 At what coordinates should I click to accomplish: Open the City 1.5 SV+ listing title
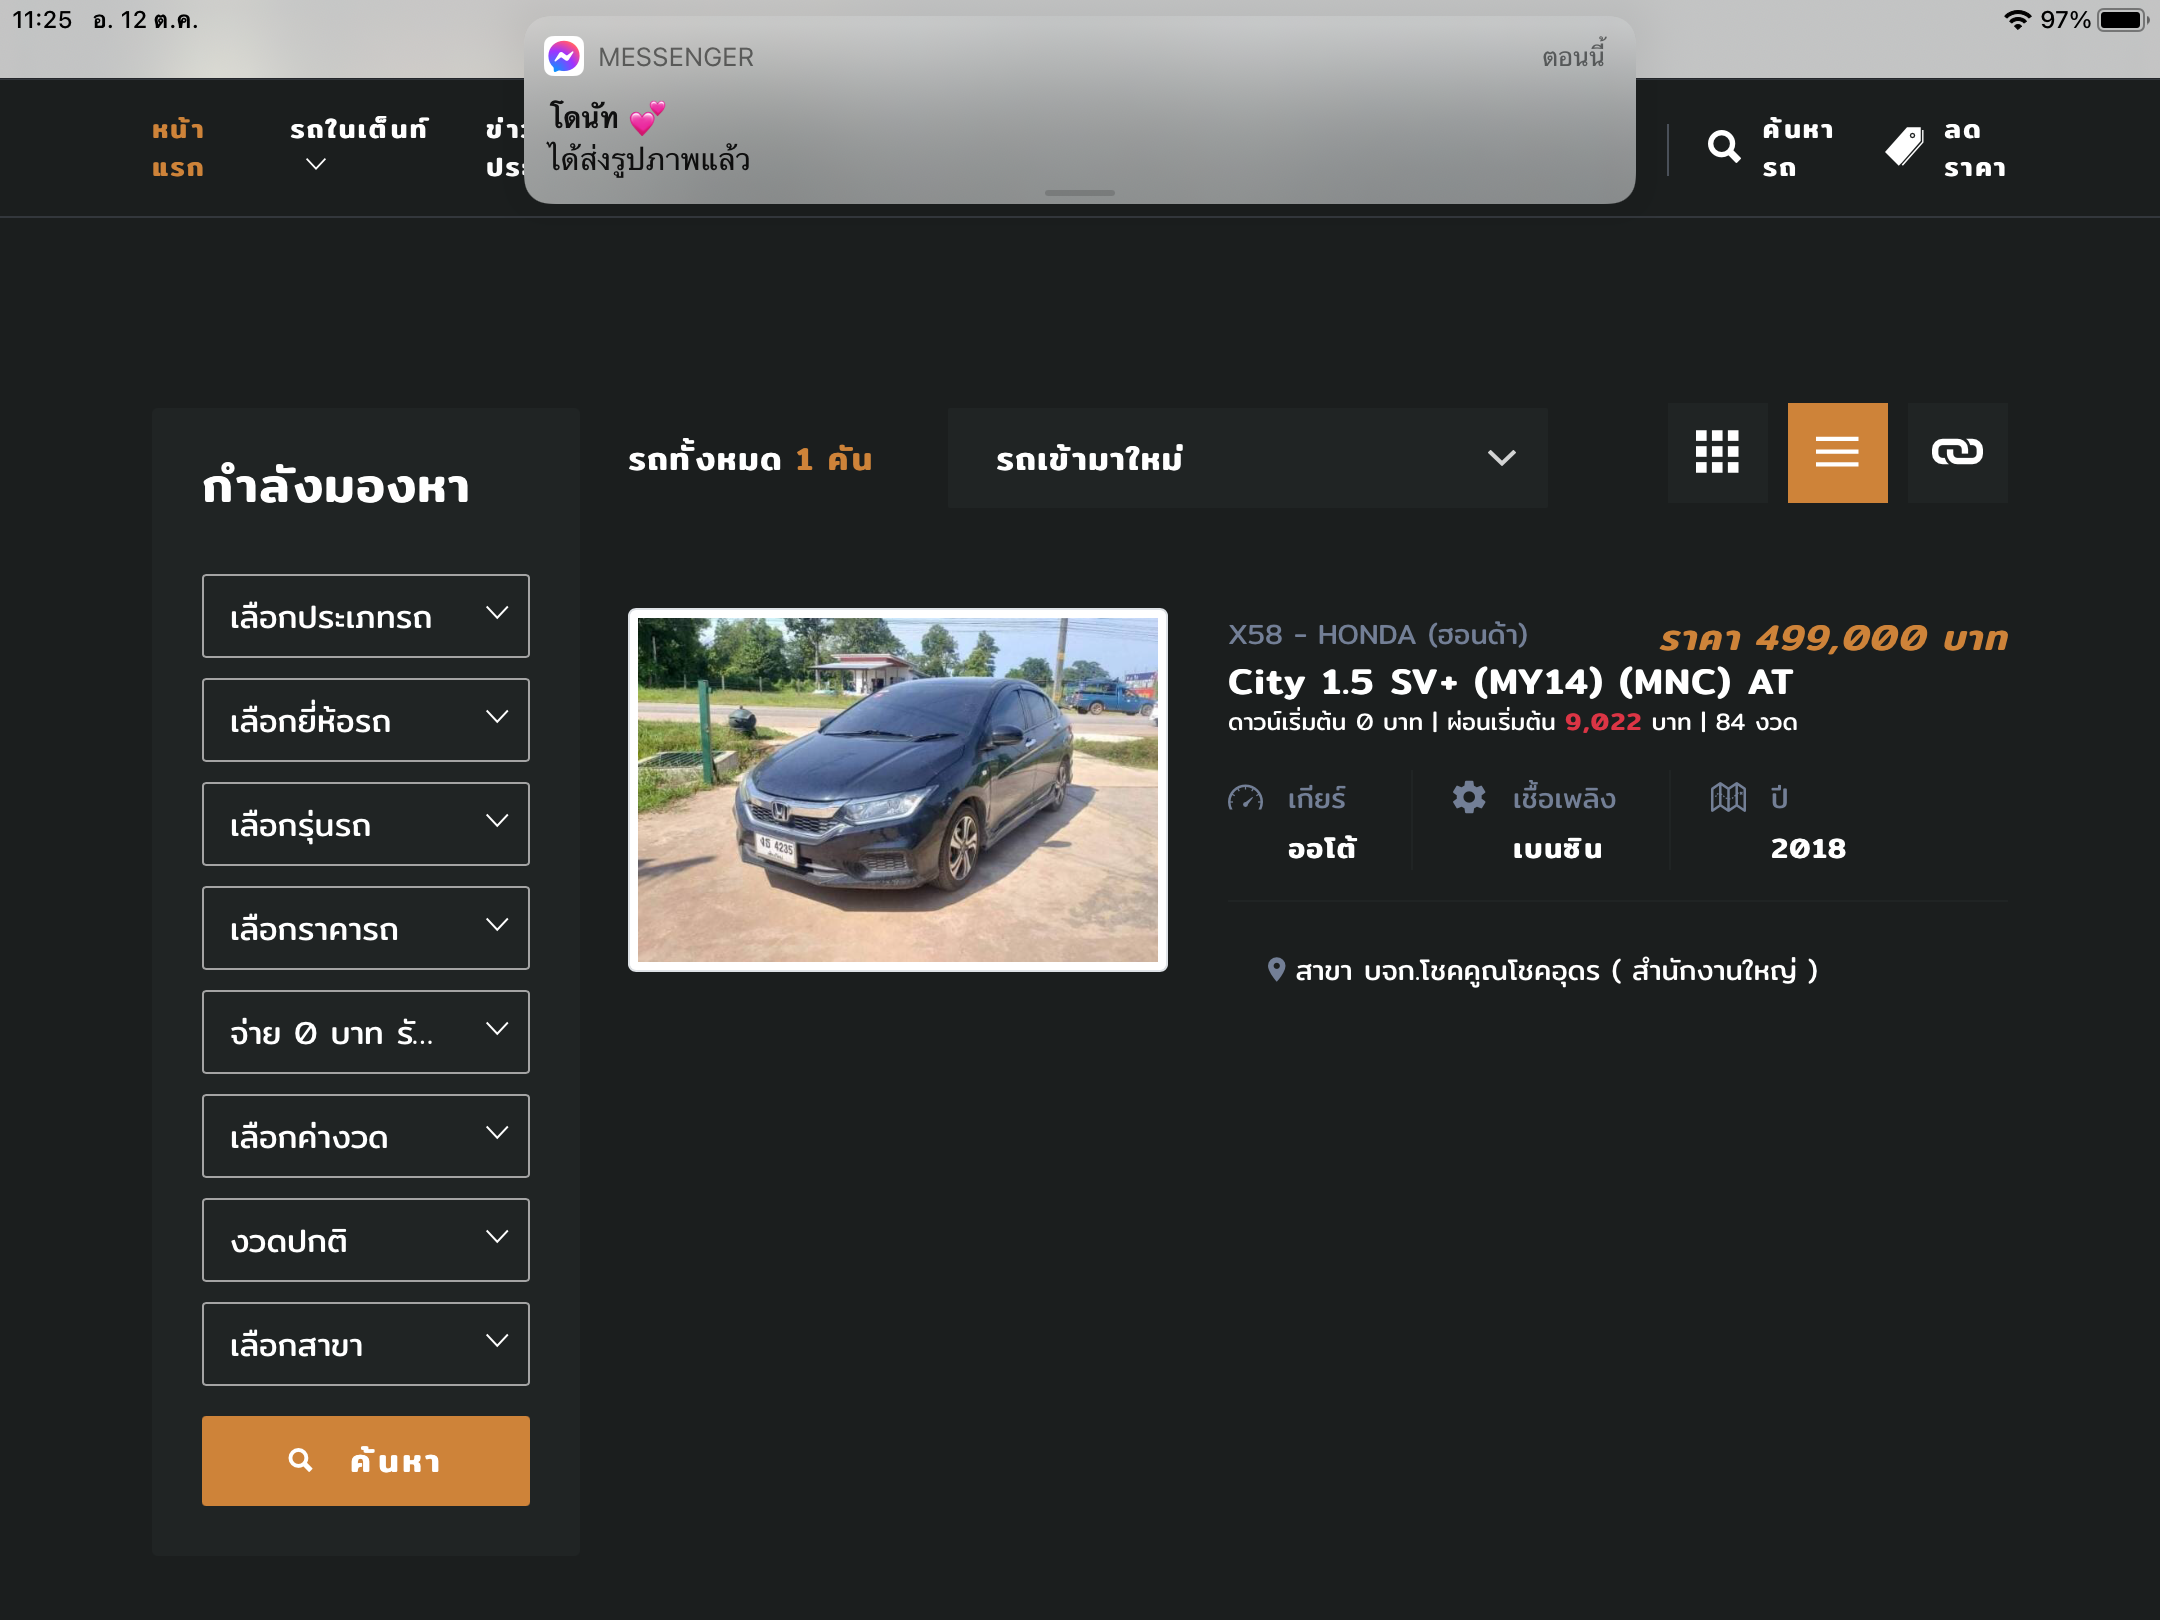[1510, 682]
